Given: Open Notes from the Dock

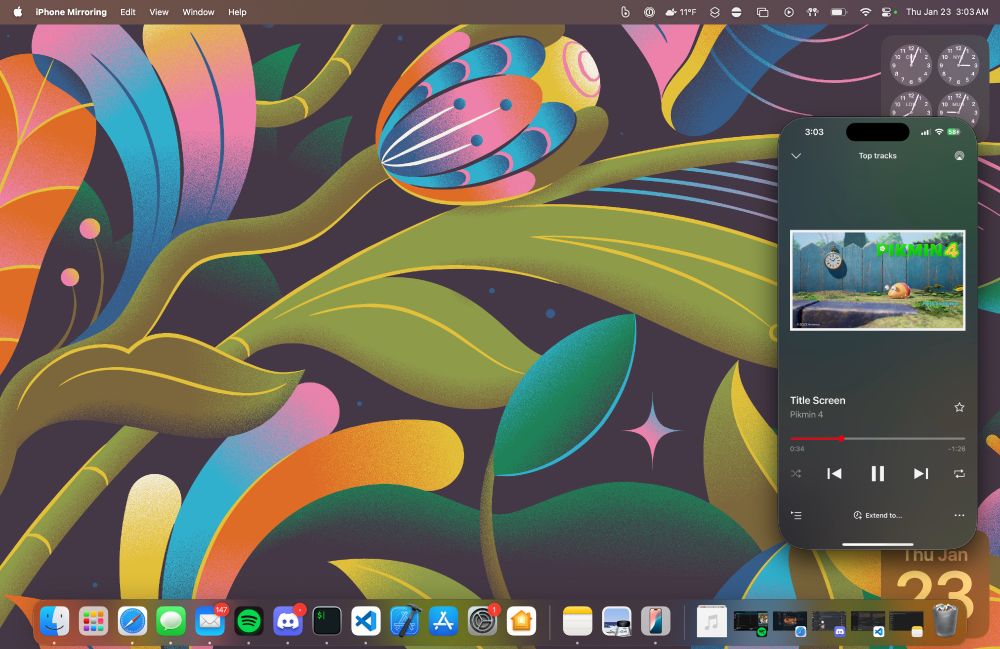Looking at the screenshot, I should click(577, 621).
